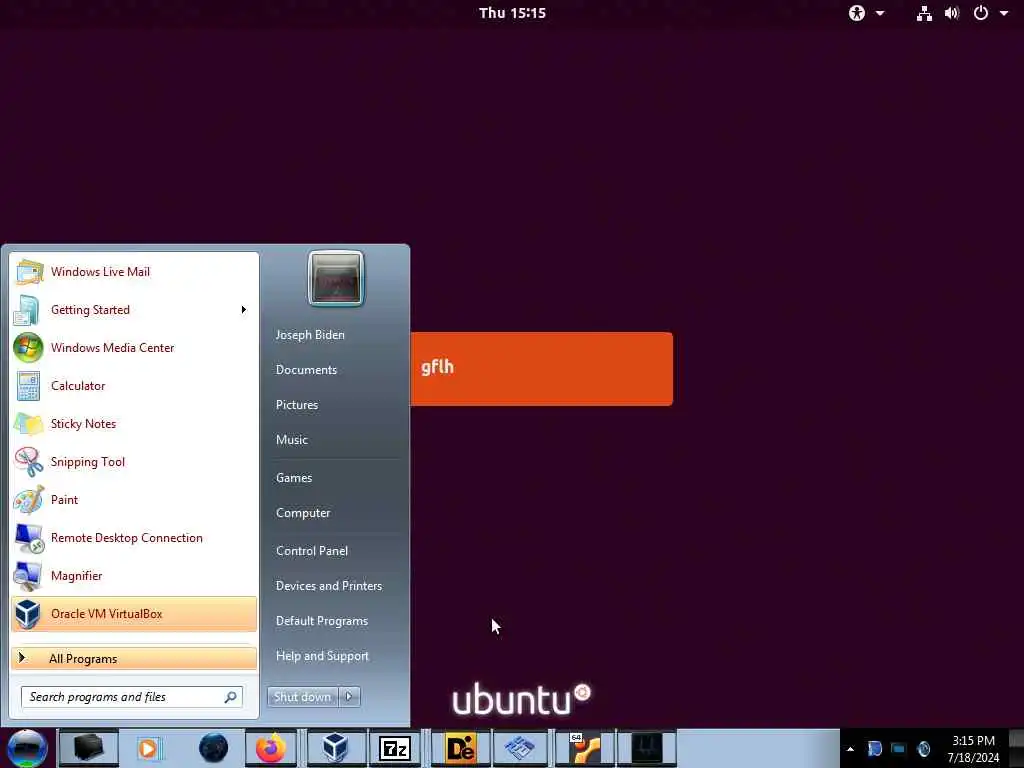Click the Ubuntu volume speaker icon
The height and width of the screenshot is (768, 1024).
952,13
